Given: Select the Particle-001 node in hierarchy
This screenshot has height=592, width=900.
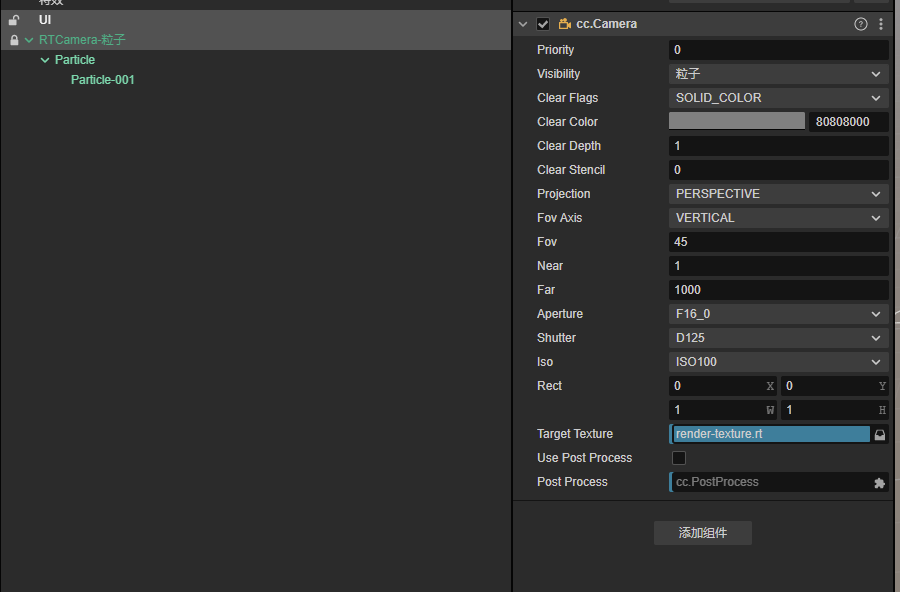Looking at the screenshot, I should [102, 80].
